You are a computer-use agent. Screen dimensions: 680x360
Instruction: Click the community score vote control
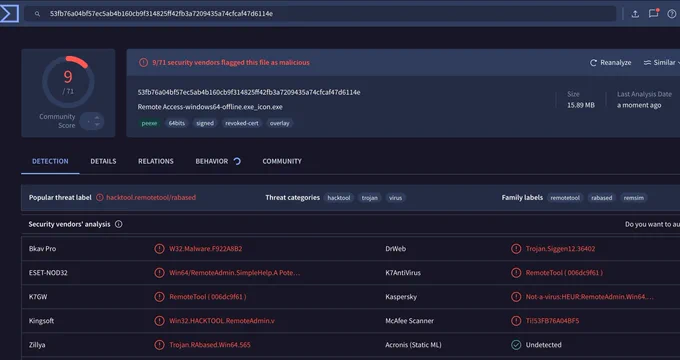pyautogui.click(x=92, y=121)
